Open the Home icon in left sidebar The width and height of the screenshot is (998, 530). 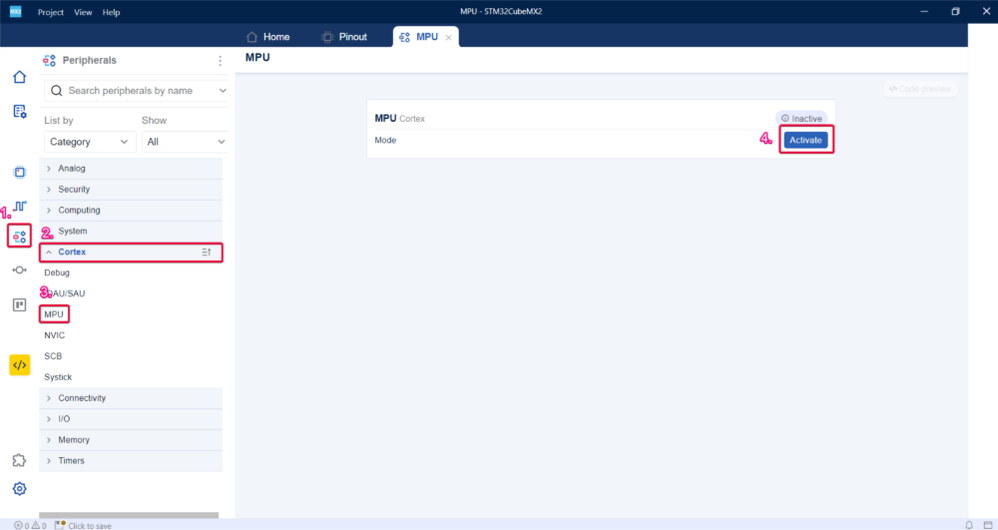point(20,77)
